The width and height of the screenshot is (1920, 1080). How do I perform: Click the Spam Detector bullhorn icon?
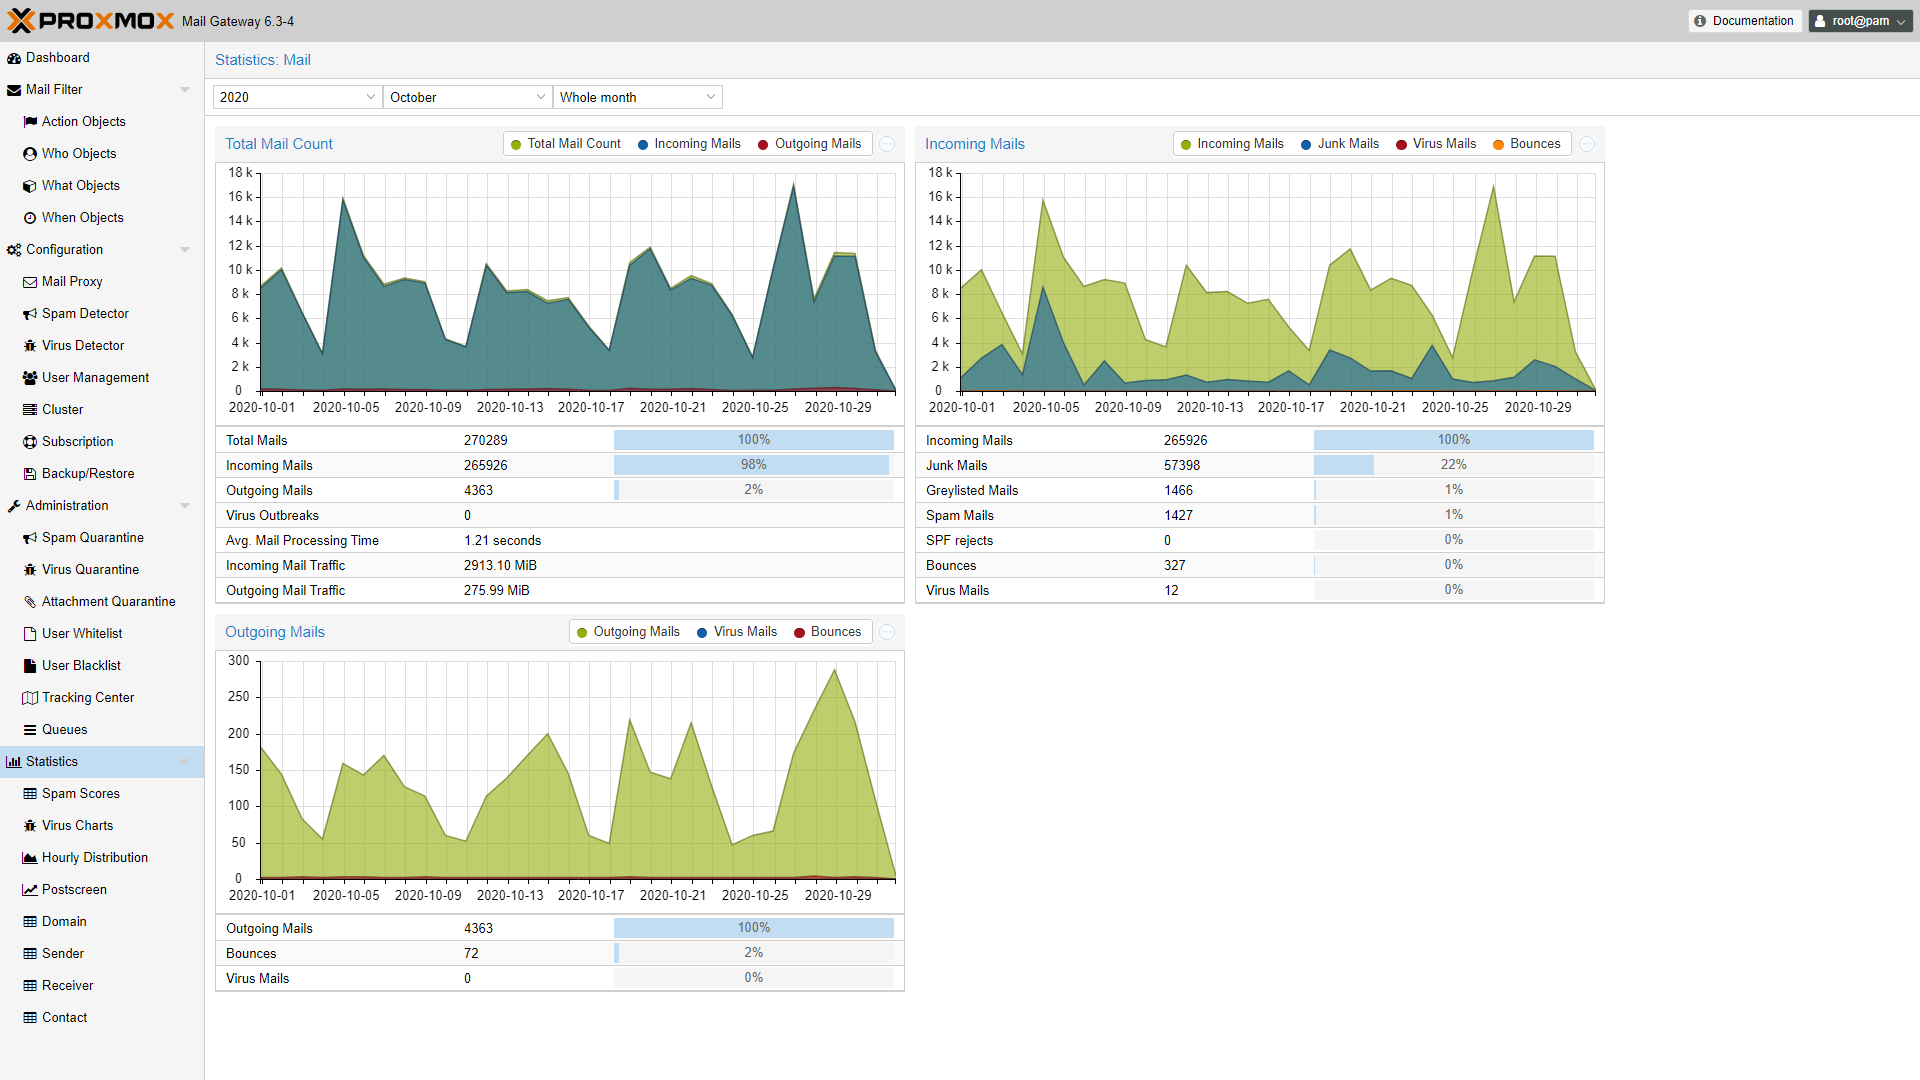click(30, 314)
